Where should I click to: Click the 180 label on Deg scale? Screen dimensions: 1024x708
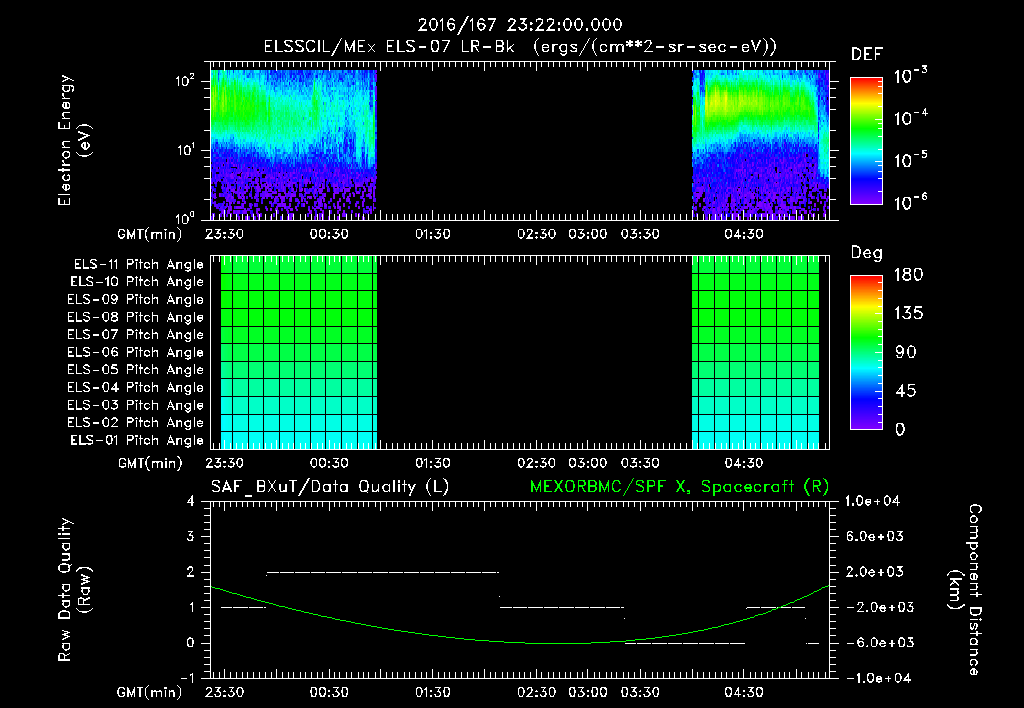908,275
